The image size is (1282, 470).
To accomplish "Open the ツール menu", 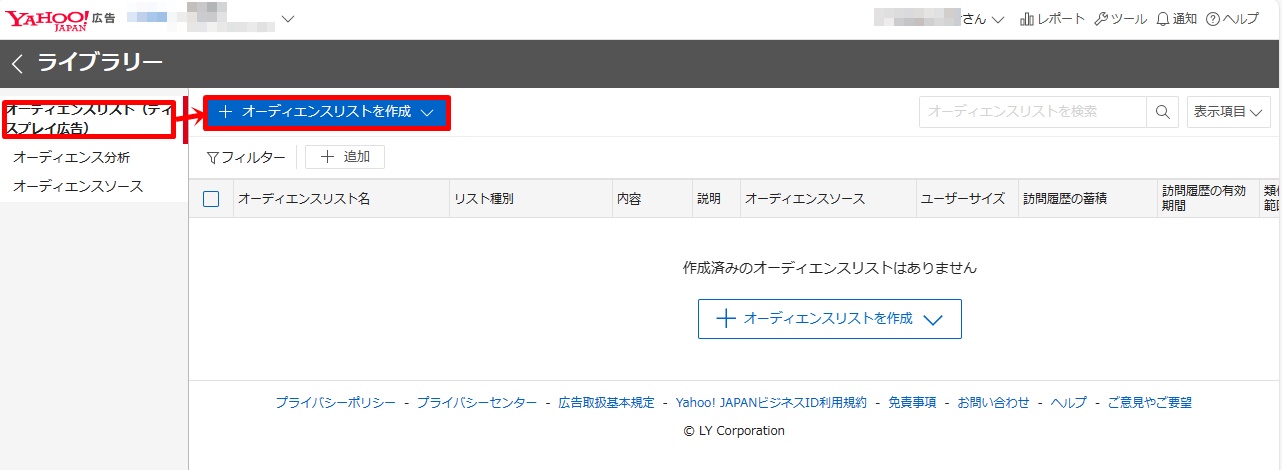I will click(x=1121, y=19).
